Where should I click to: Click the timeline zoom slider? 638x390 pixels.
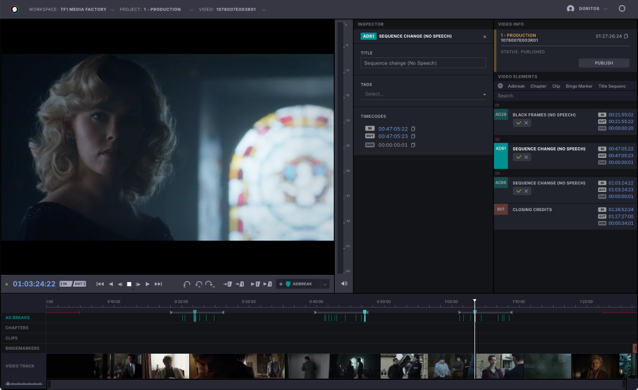[x=24, y=383]
